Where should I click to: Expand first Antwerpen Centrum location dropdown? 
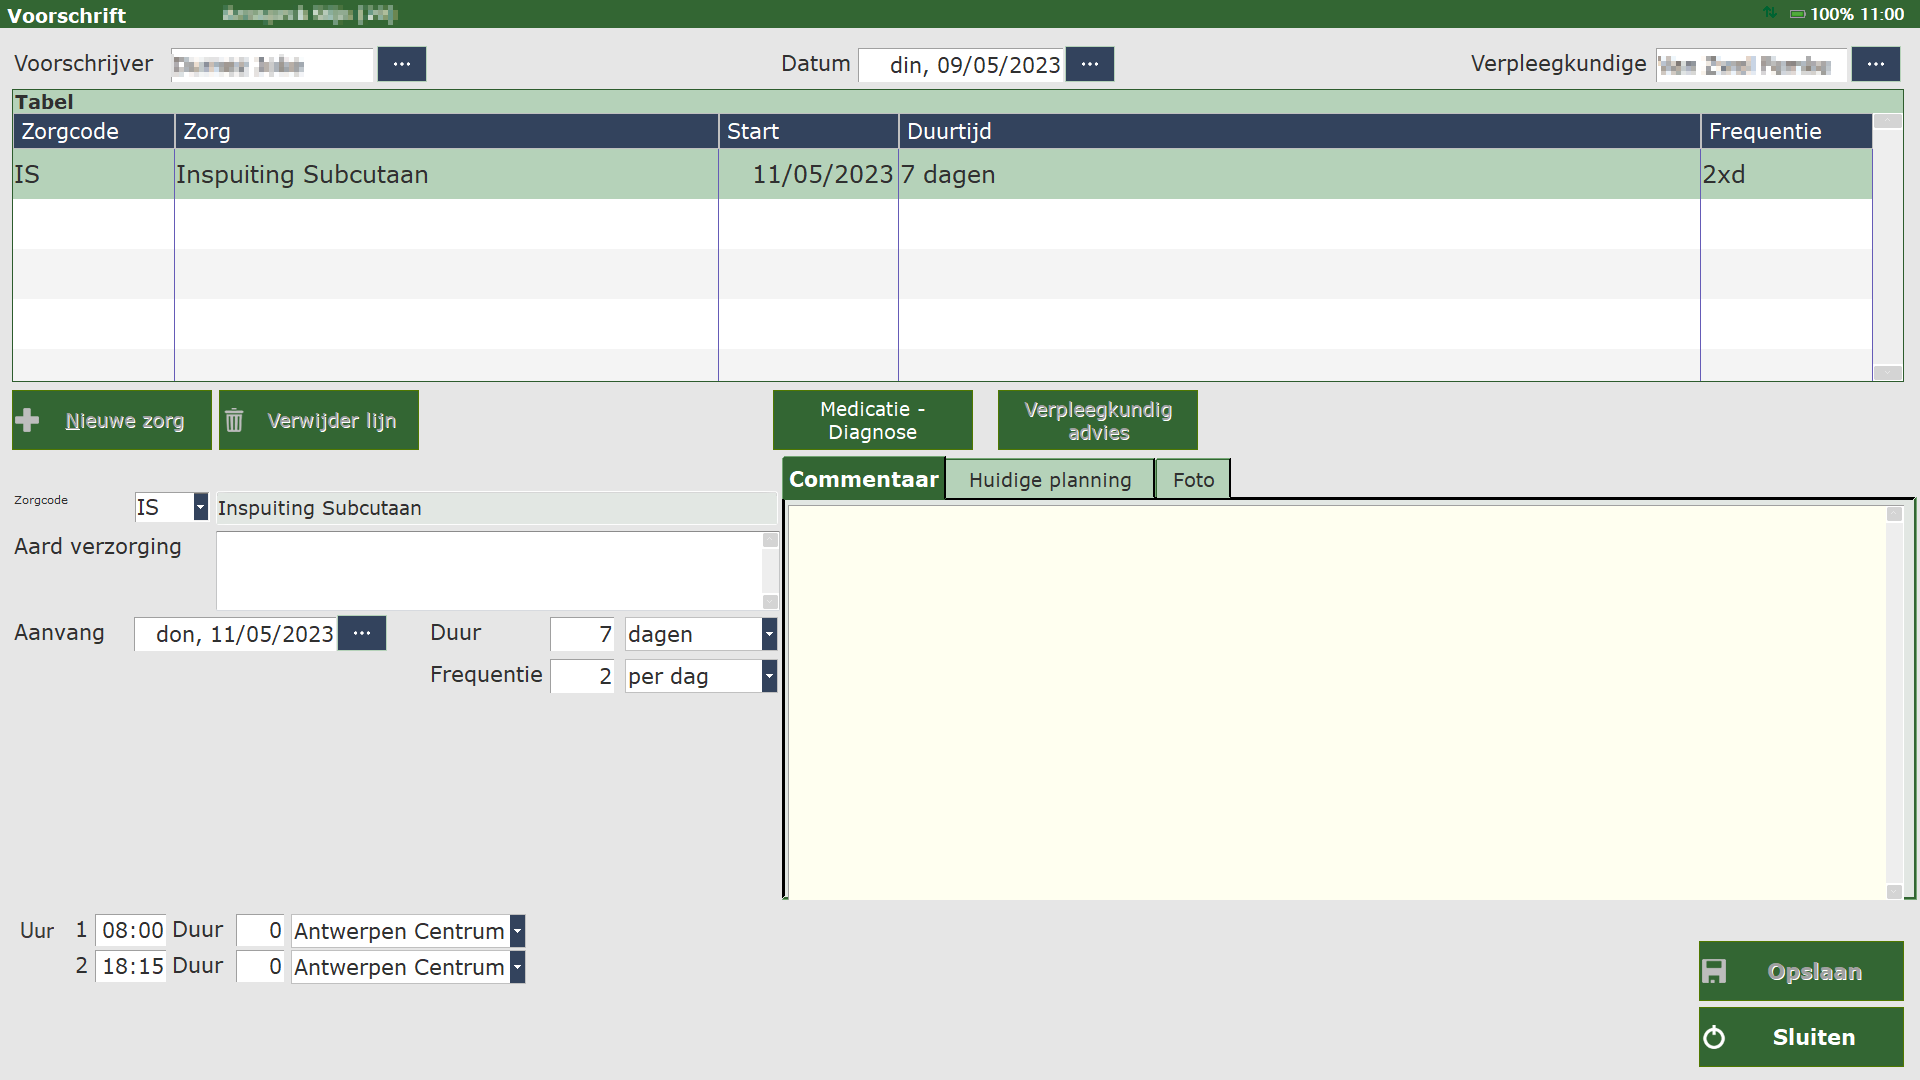517,931
